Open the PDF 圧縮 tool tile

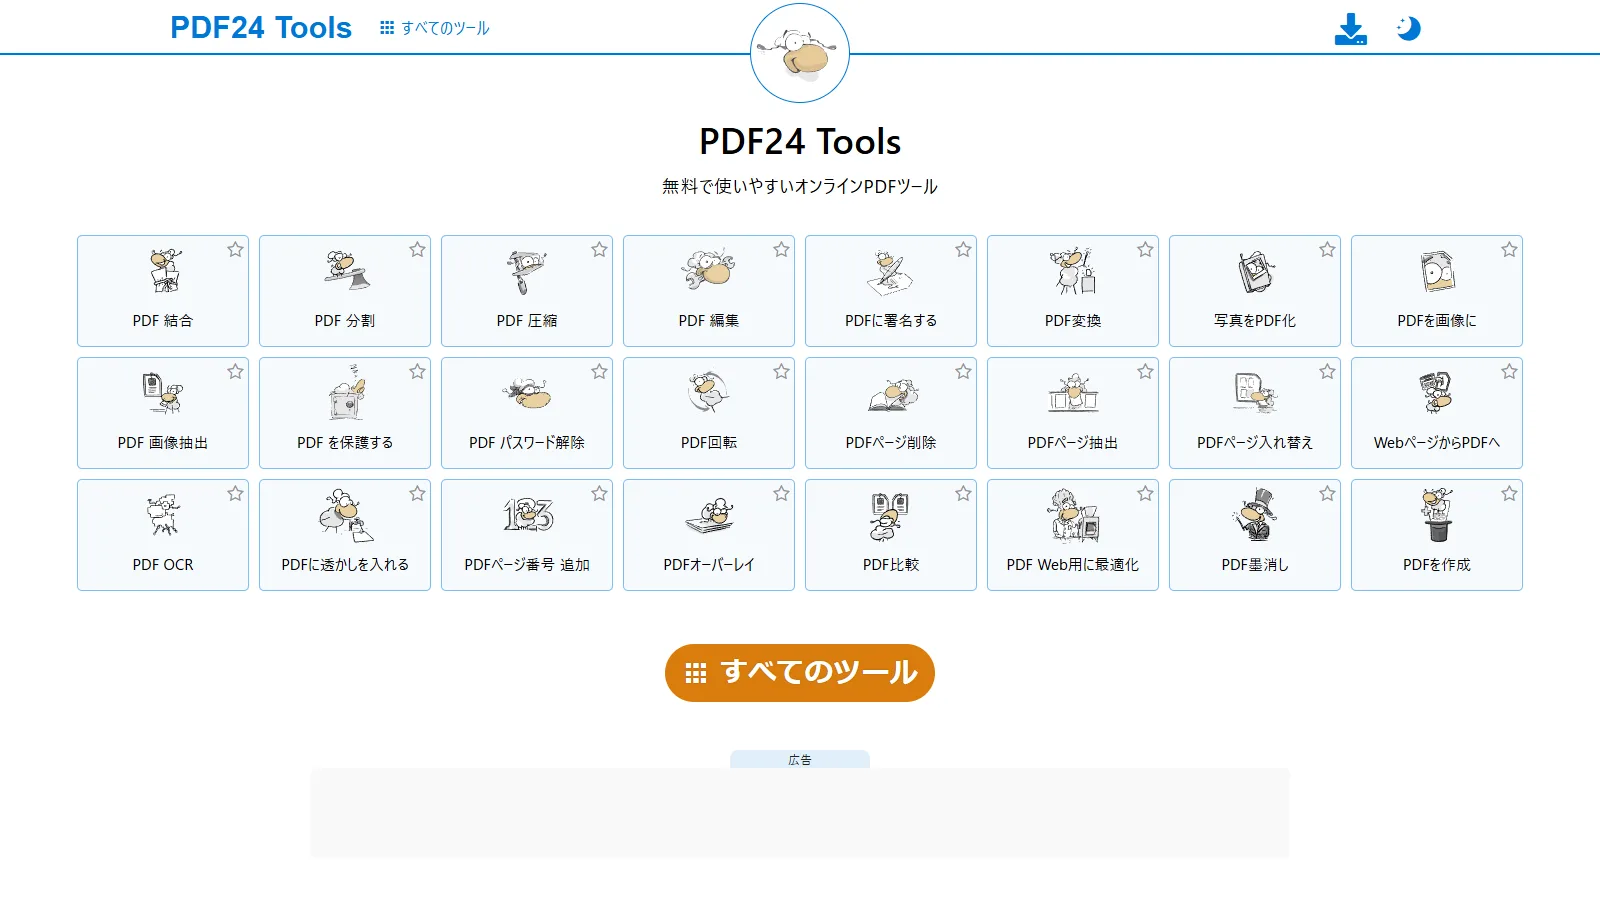(x=527, y=291)
